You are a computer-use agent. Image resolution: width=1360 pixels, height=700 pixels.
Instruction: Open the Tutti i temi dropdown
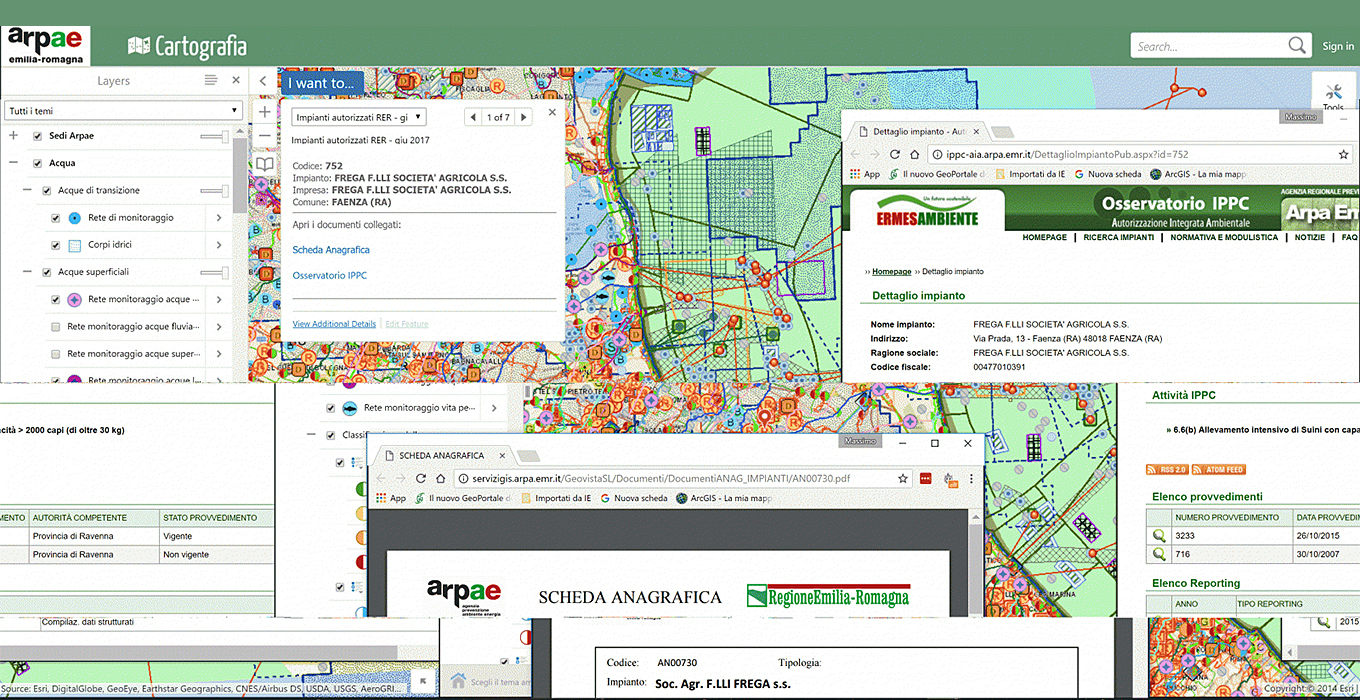[123, 110]
